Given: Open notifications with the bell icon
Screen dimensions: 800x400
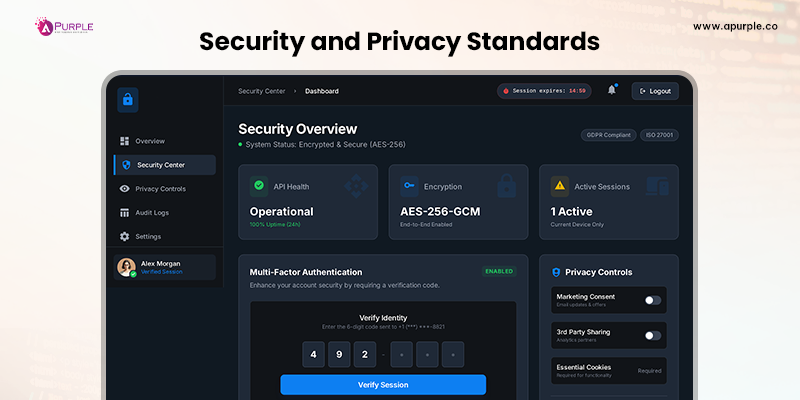Looking at the screenshot, I should coord(612,90).
